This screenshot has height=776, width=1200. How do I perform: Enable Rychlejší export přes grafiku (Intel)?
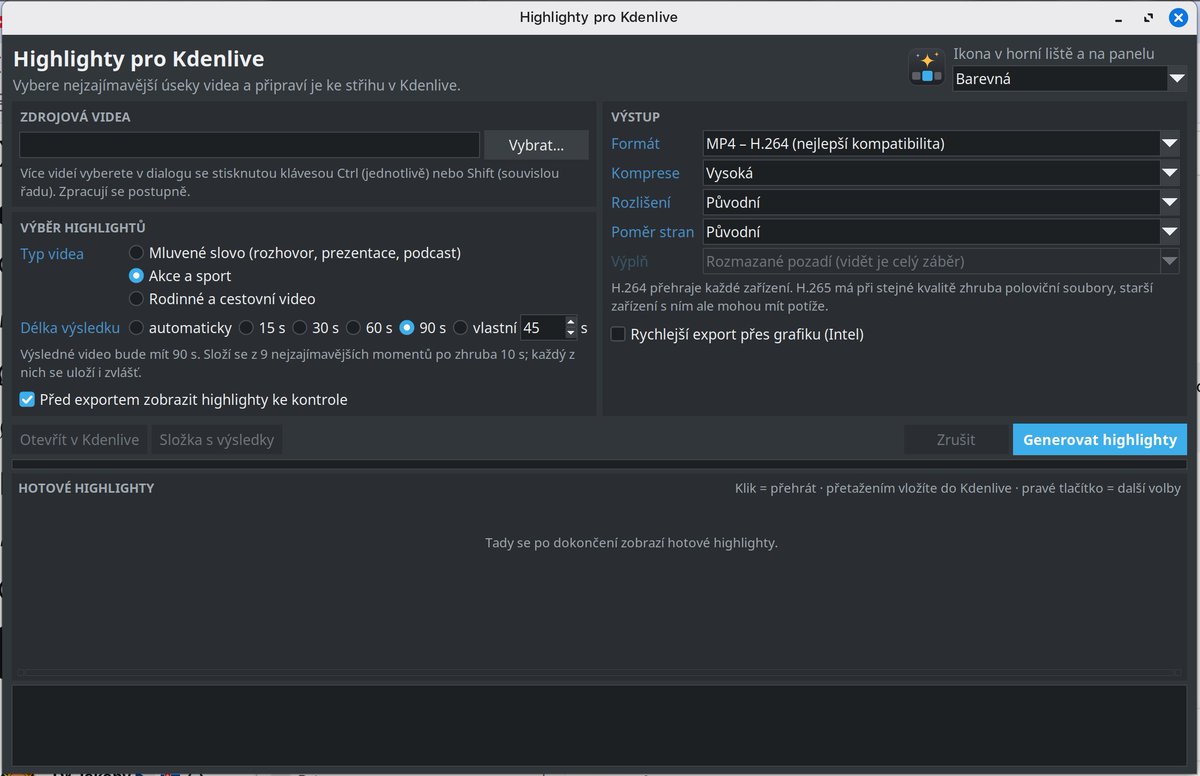pyautogui.click(x=737, y=334)
